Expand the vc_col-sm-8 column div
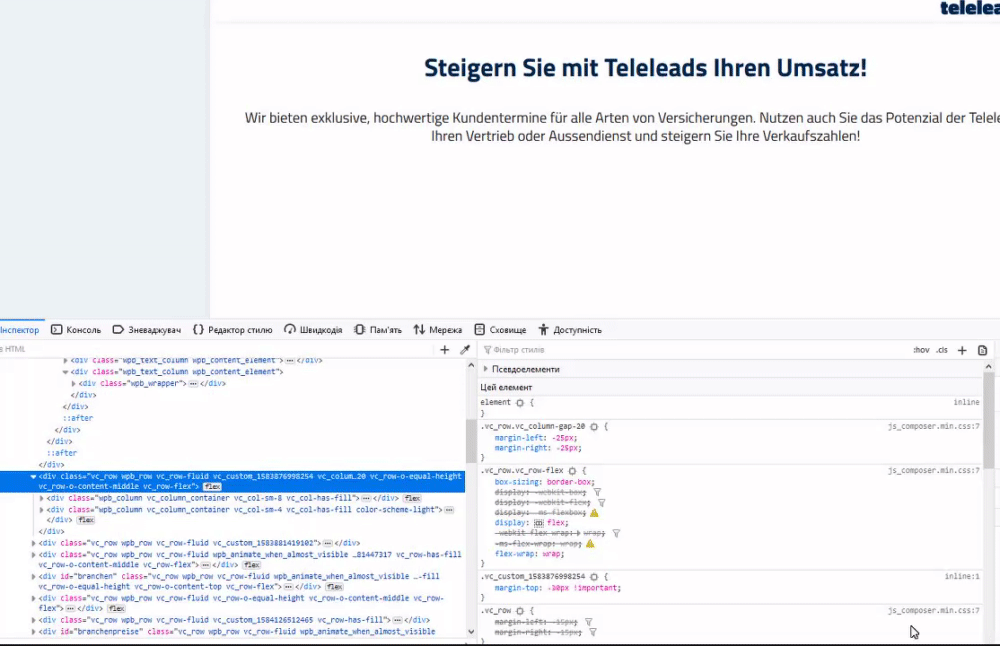1000x646 pixels. [x=41, y=498]
